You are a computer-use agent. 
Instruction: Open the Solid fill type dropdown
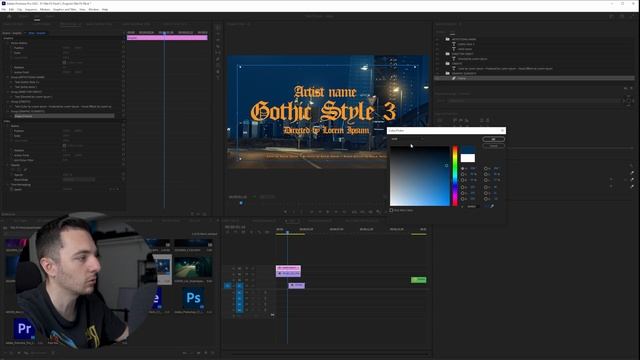[x=407, y=139]
